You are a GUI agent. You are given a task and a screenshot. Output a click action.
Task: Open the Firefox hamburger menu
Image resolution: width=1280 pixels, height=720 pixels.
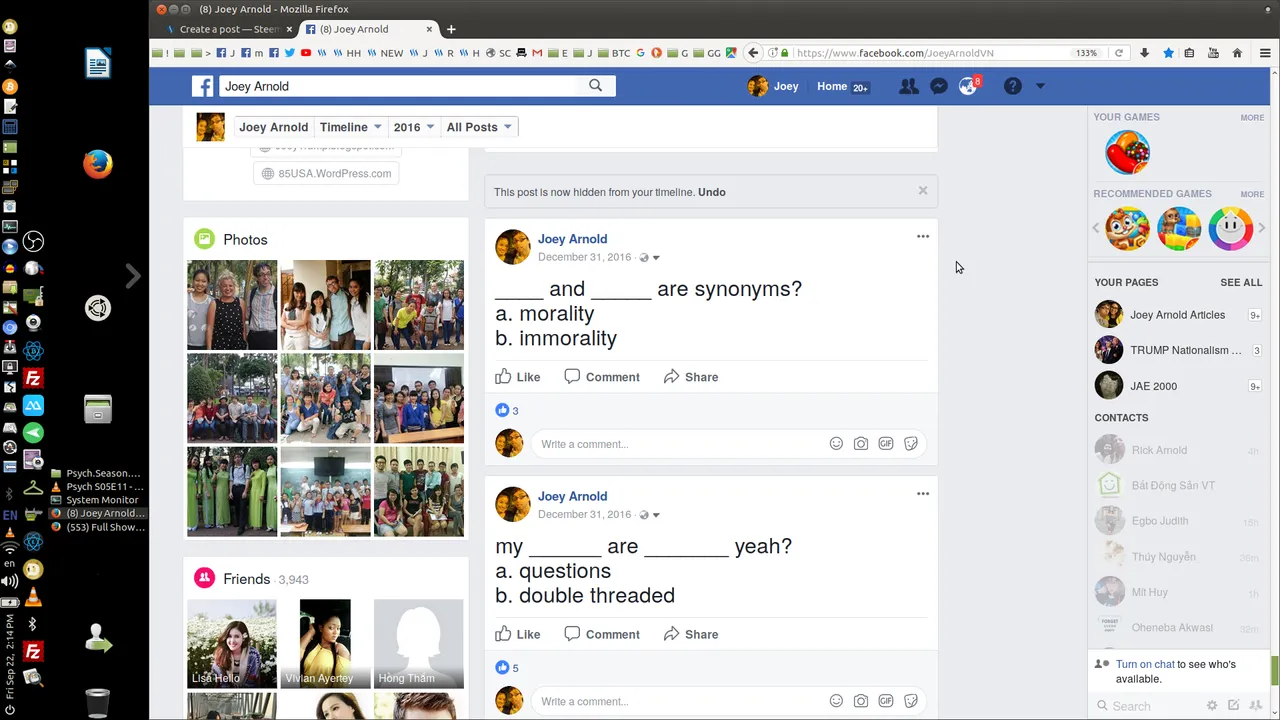[x=1265, y=53]
